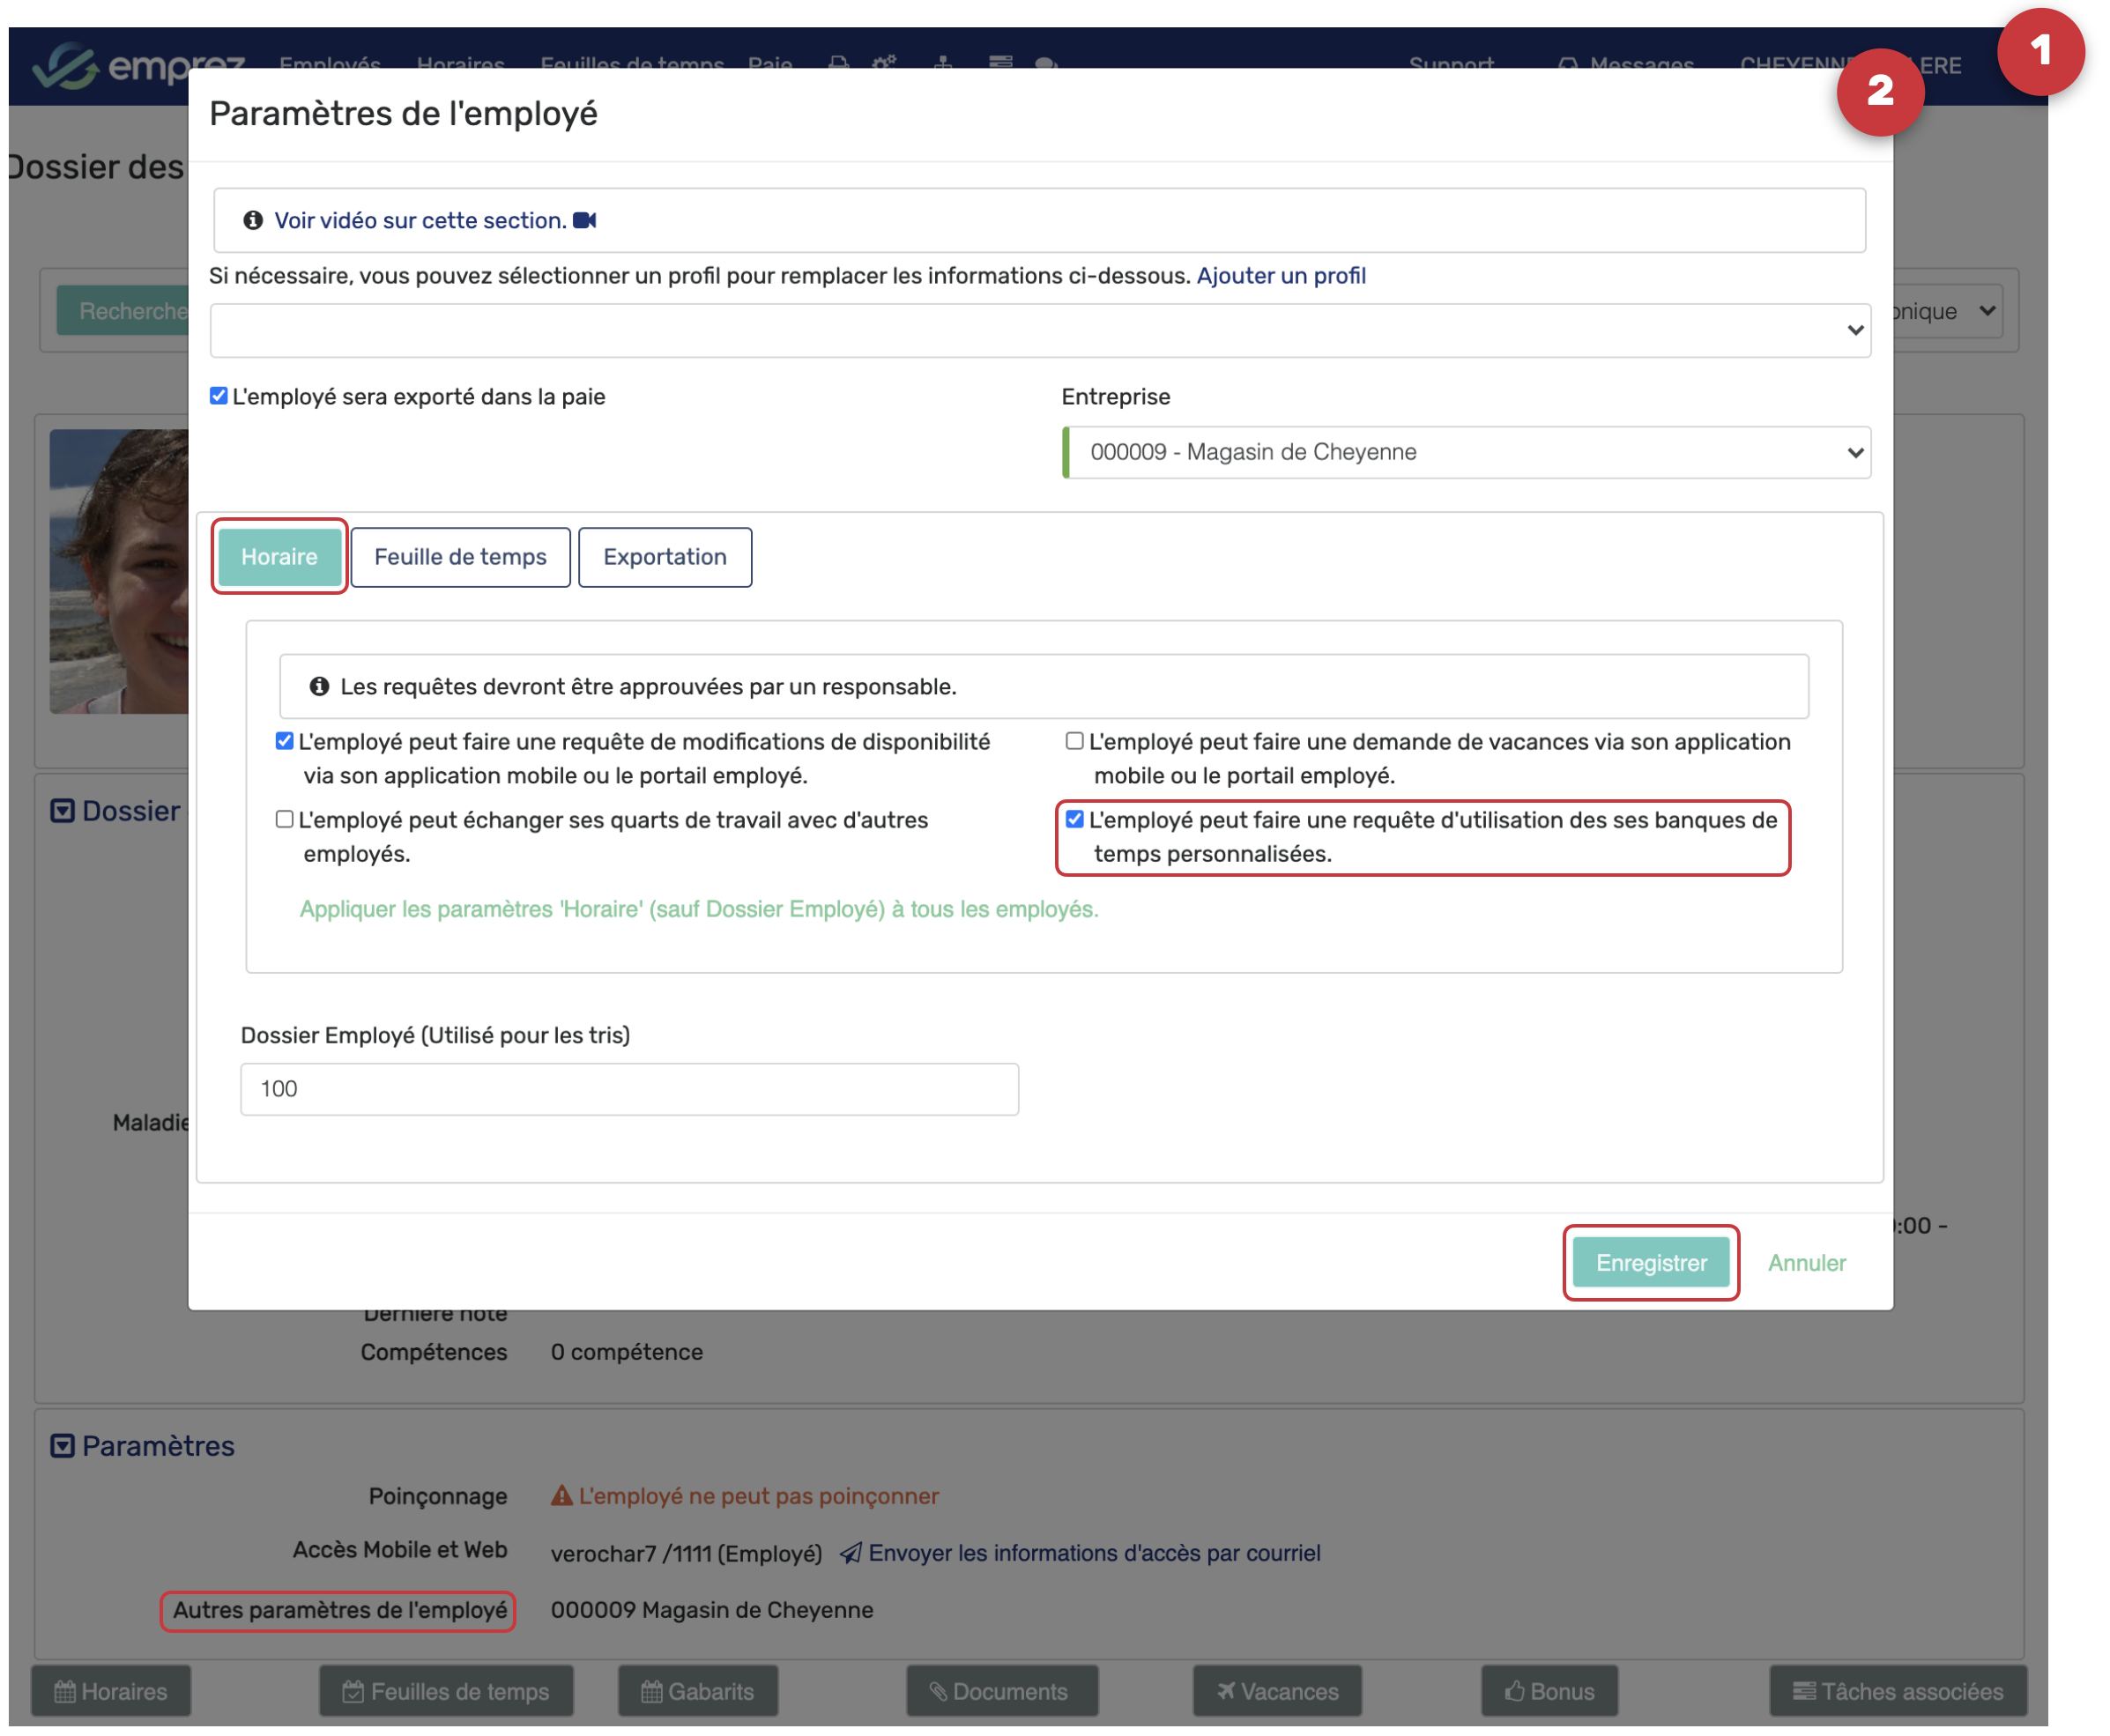Click the Dossier Employé input field
This screenshot has width=2110, height=1736.
pyautogui.click(x=629, y=1089)
